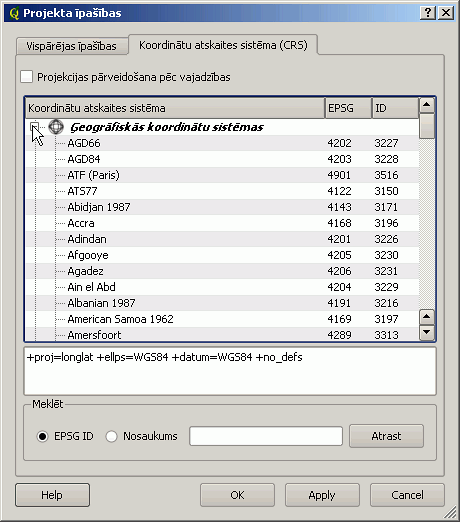Click the Apply button
460x522 pixels.
(322, 495)
